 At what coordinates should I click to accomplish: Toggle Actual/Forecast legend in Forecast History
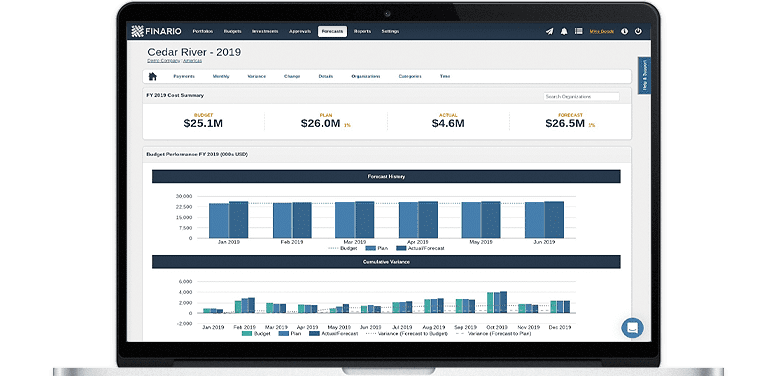(x=420, y=248)
